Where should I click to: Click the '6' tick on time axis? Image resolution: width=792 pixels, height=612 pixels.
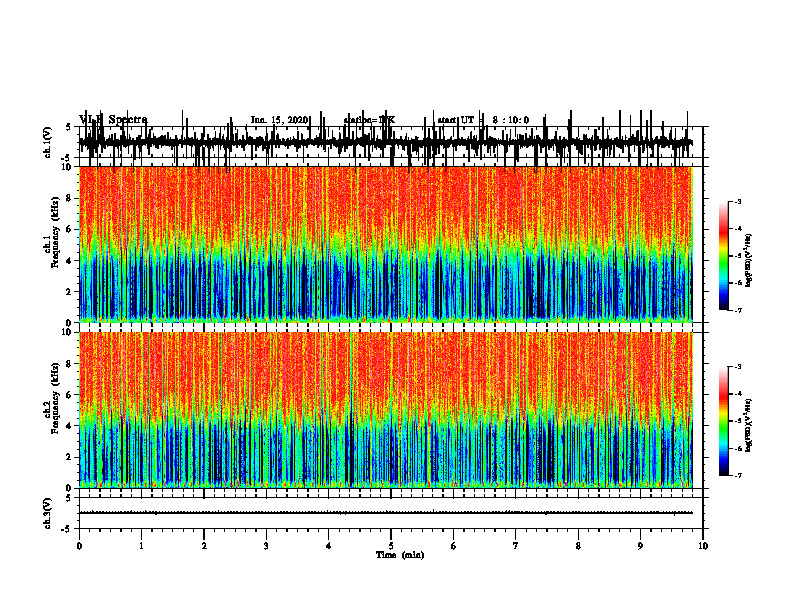tap(454, 546)
